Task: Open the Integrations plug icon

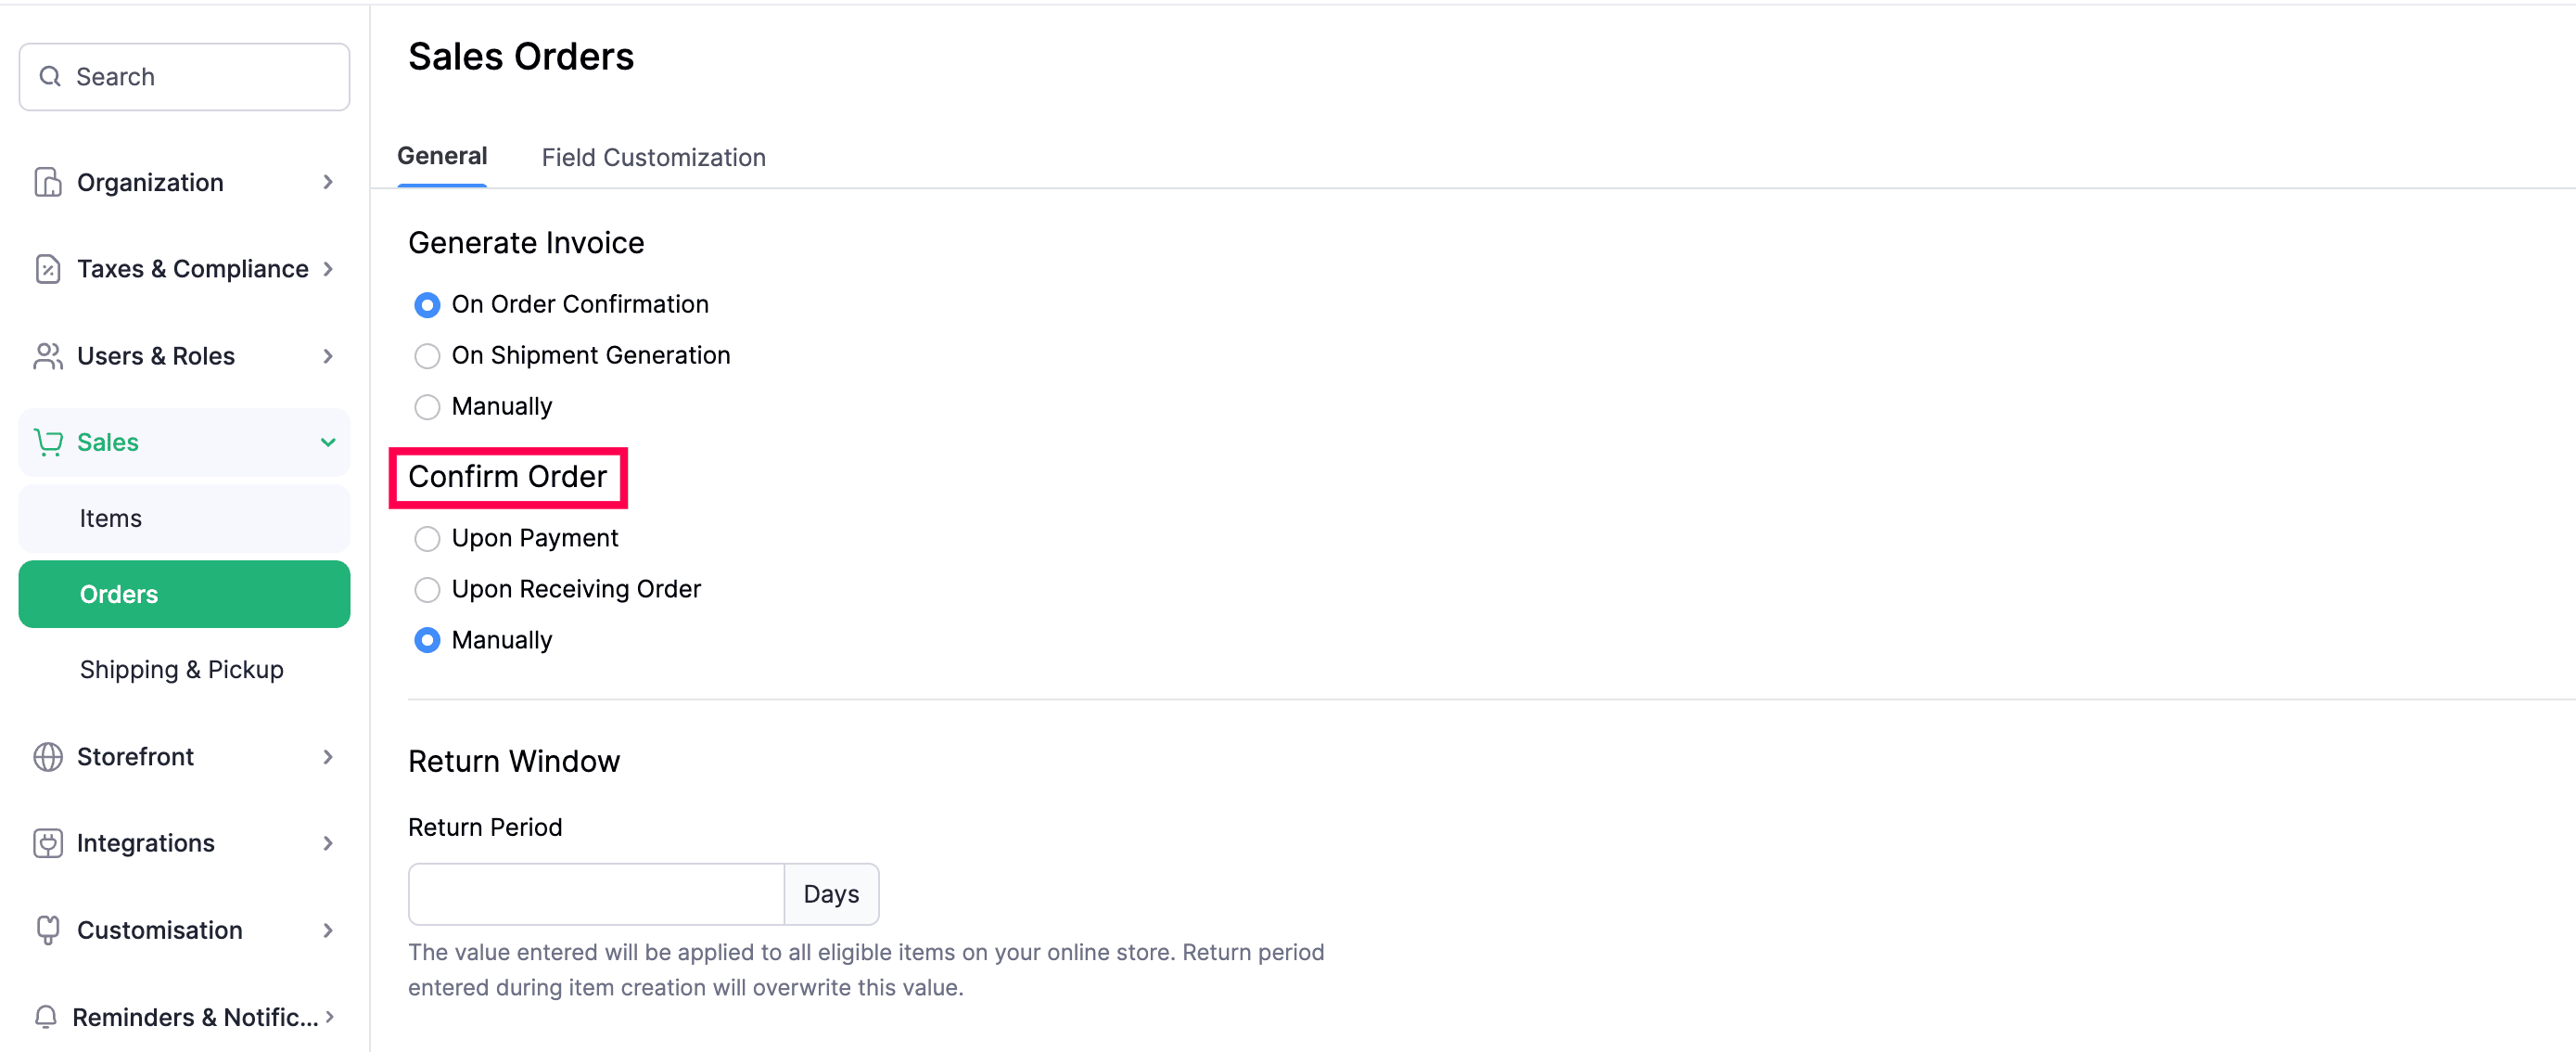Action: pos(47,843)
